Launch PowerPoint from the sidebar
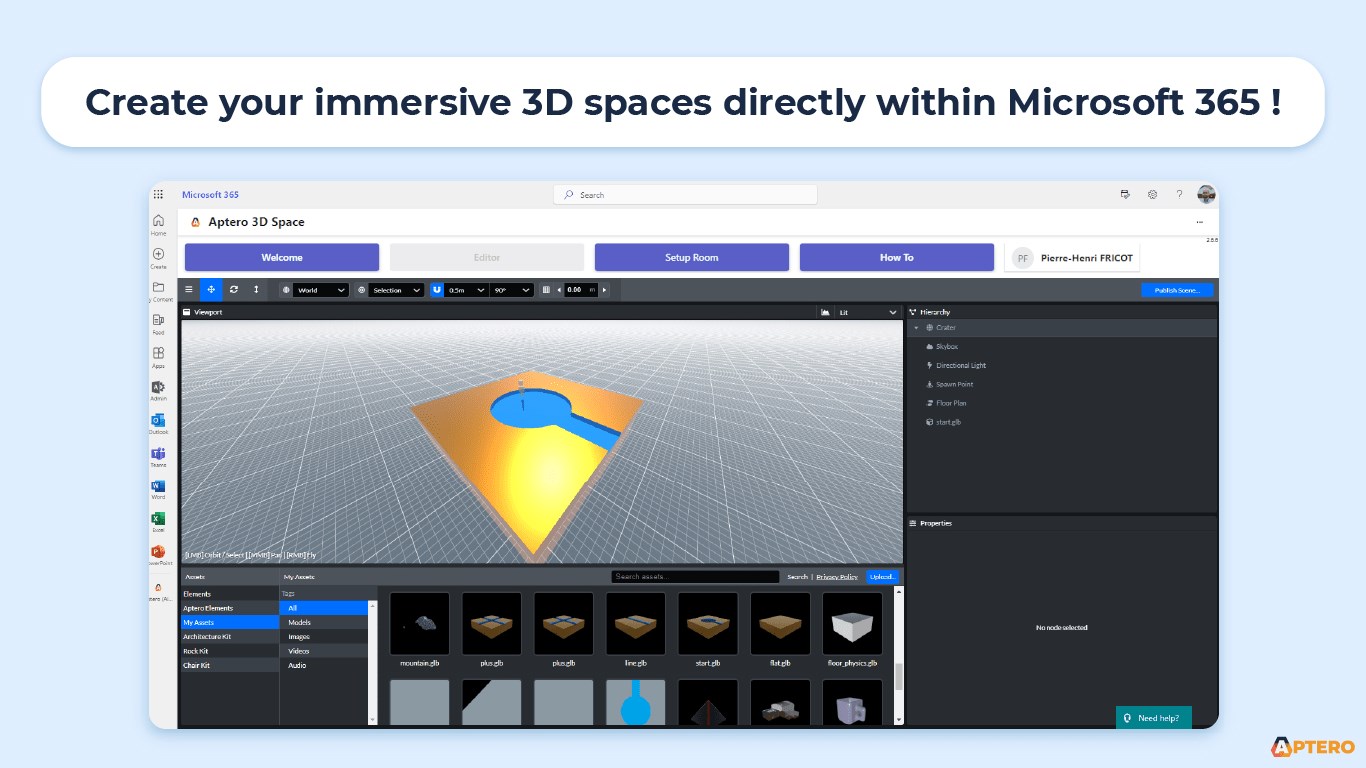This screenshot has height=768, width=1366. (x=158, y=555)
